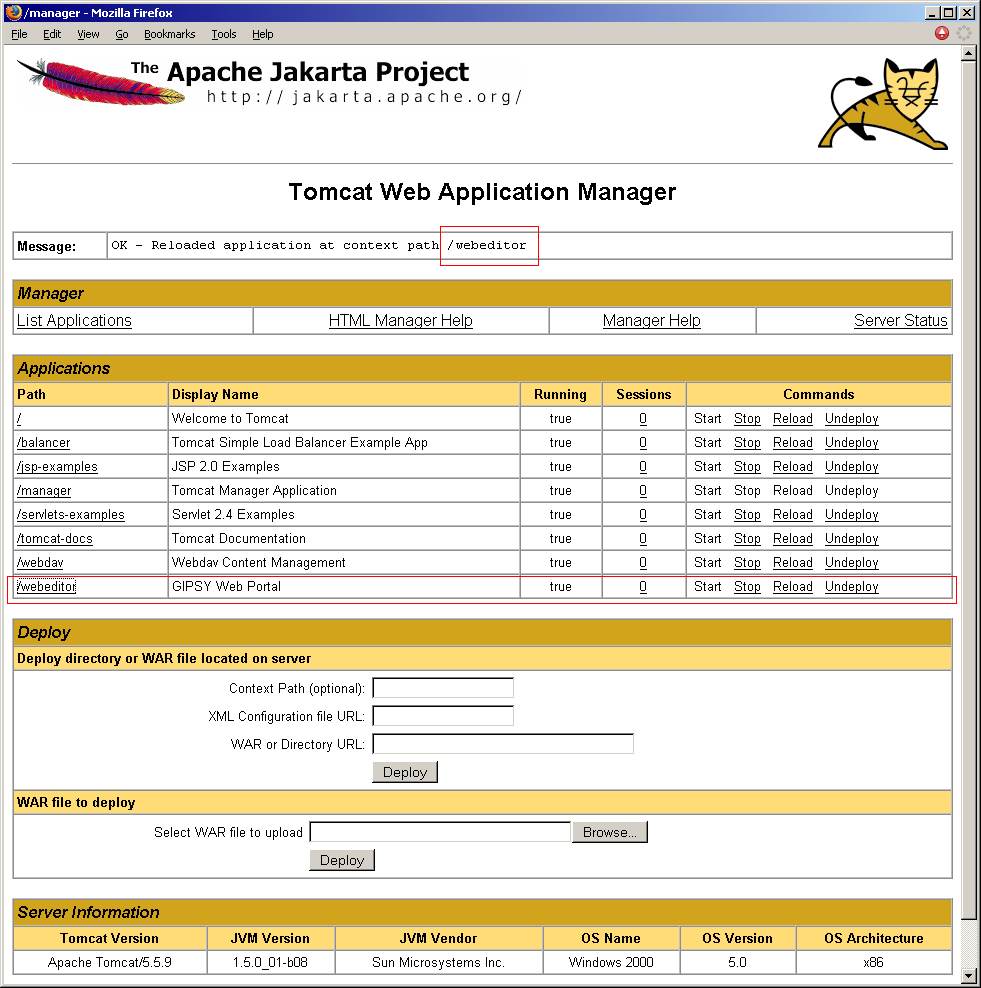Open sessions count for /balancer
The height and width of the screenshot is (988, 981).
point(643,442)
